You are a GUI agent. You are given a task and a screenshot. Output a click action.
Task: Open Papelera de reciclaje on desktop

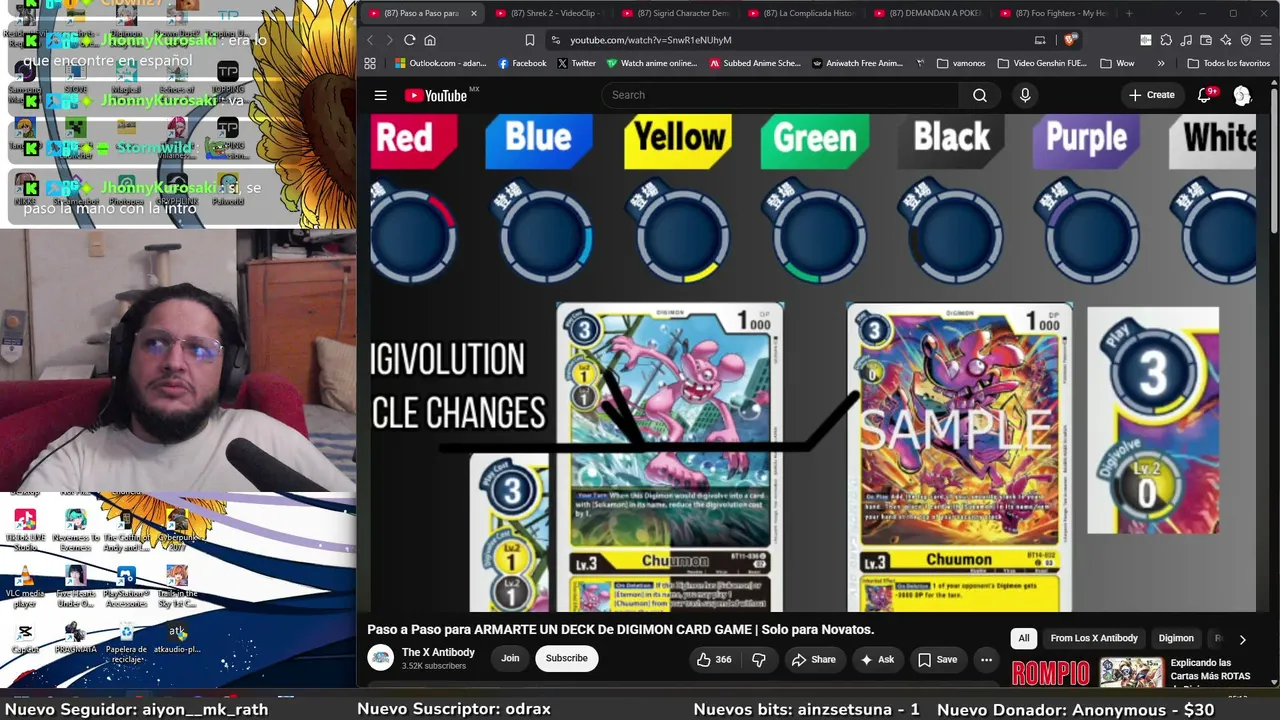pos(126,641)
